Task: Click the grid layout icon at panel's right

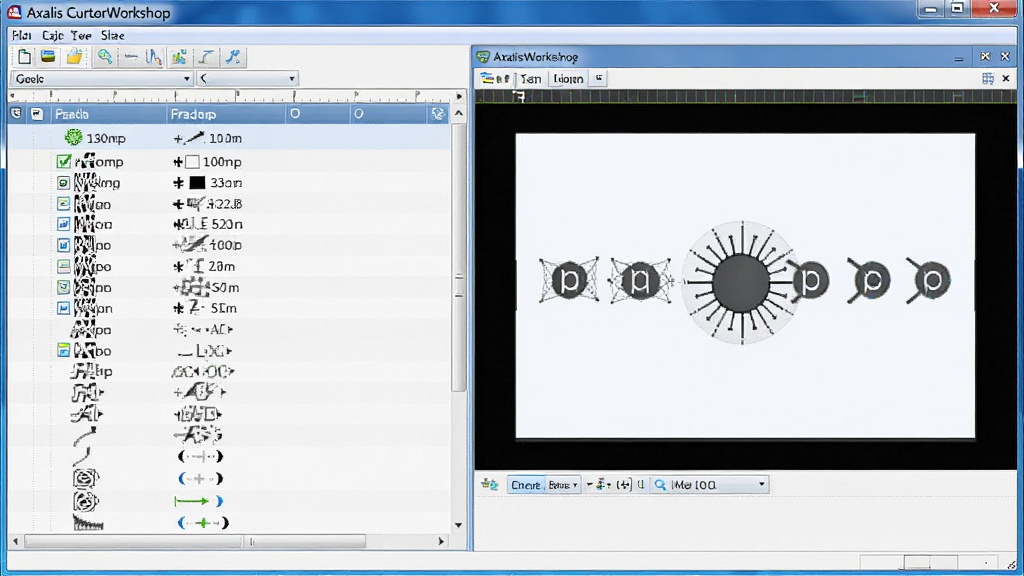Action: [987, 78]
